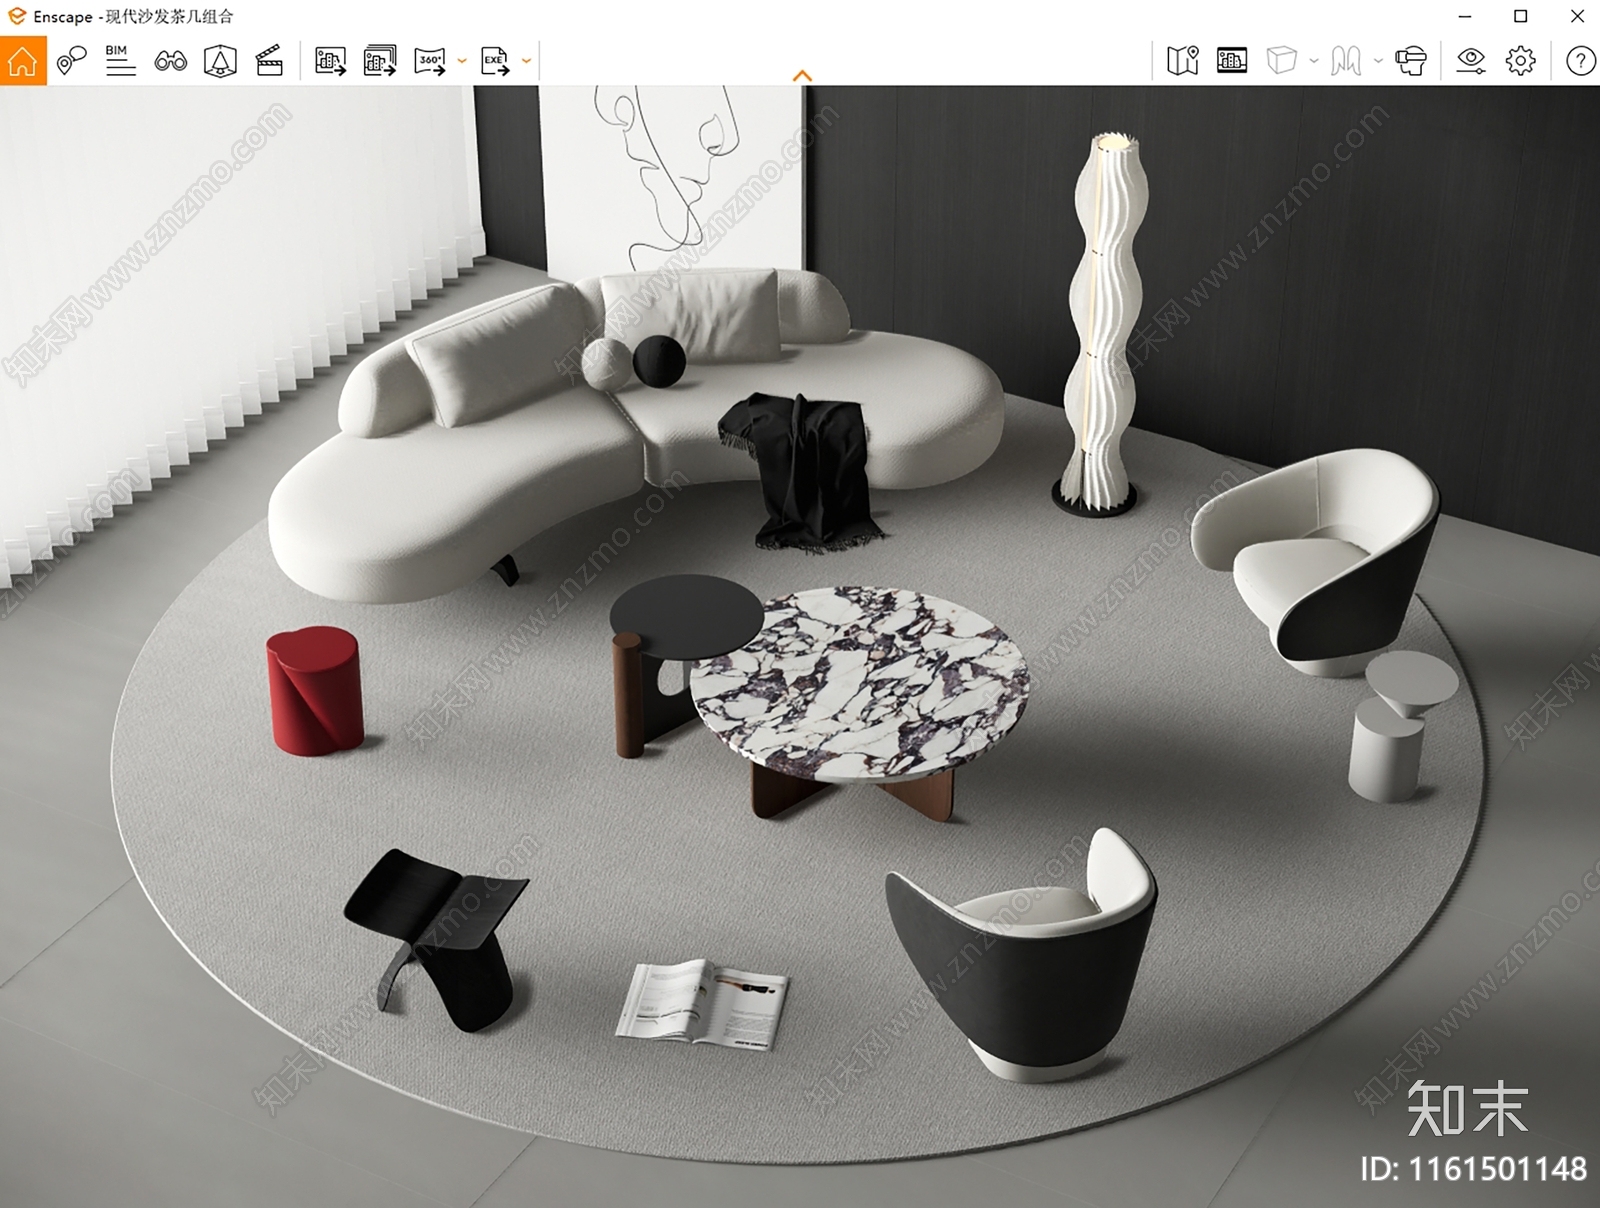Open general settings via the gear icon

coord(1520,61)
